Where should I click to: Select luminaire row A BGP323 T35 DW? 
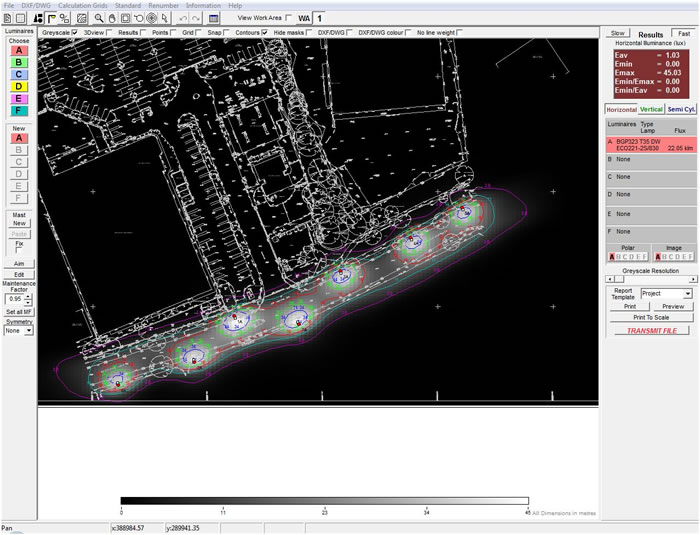point(651,145)
